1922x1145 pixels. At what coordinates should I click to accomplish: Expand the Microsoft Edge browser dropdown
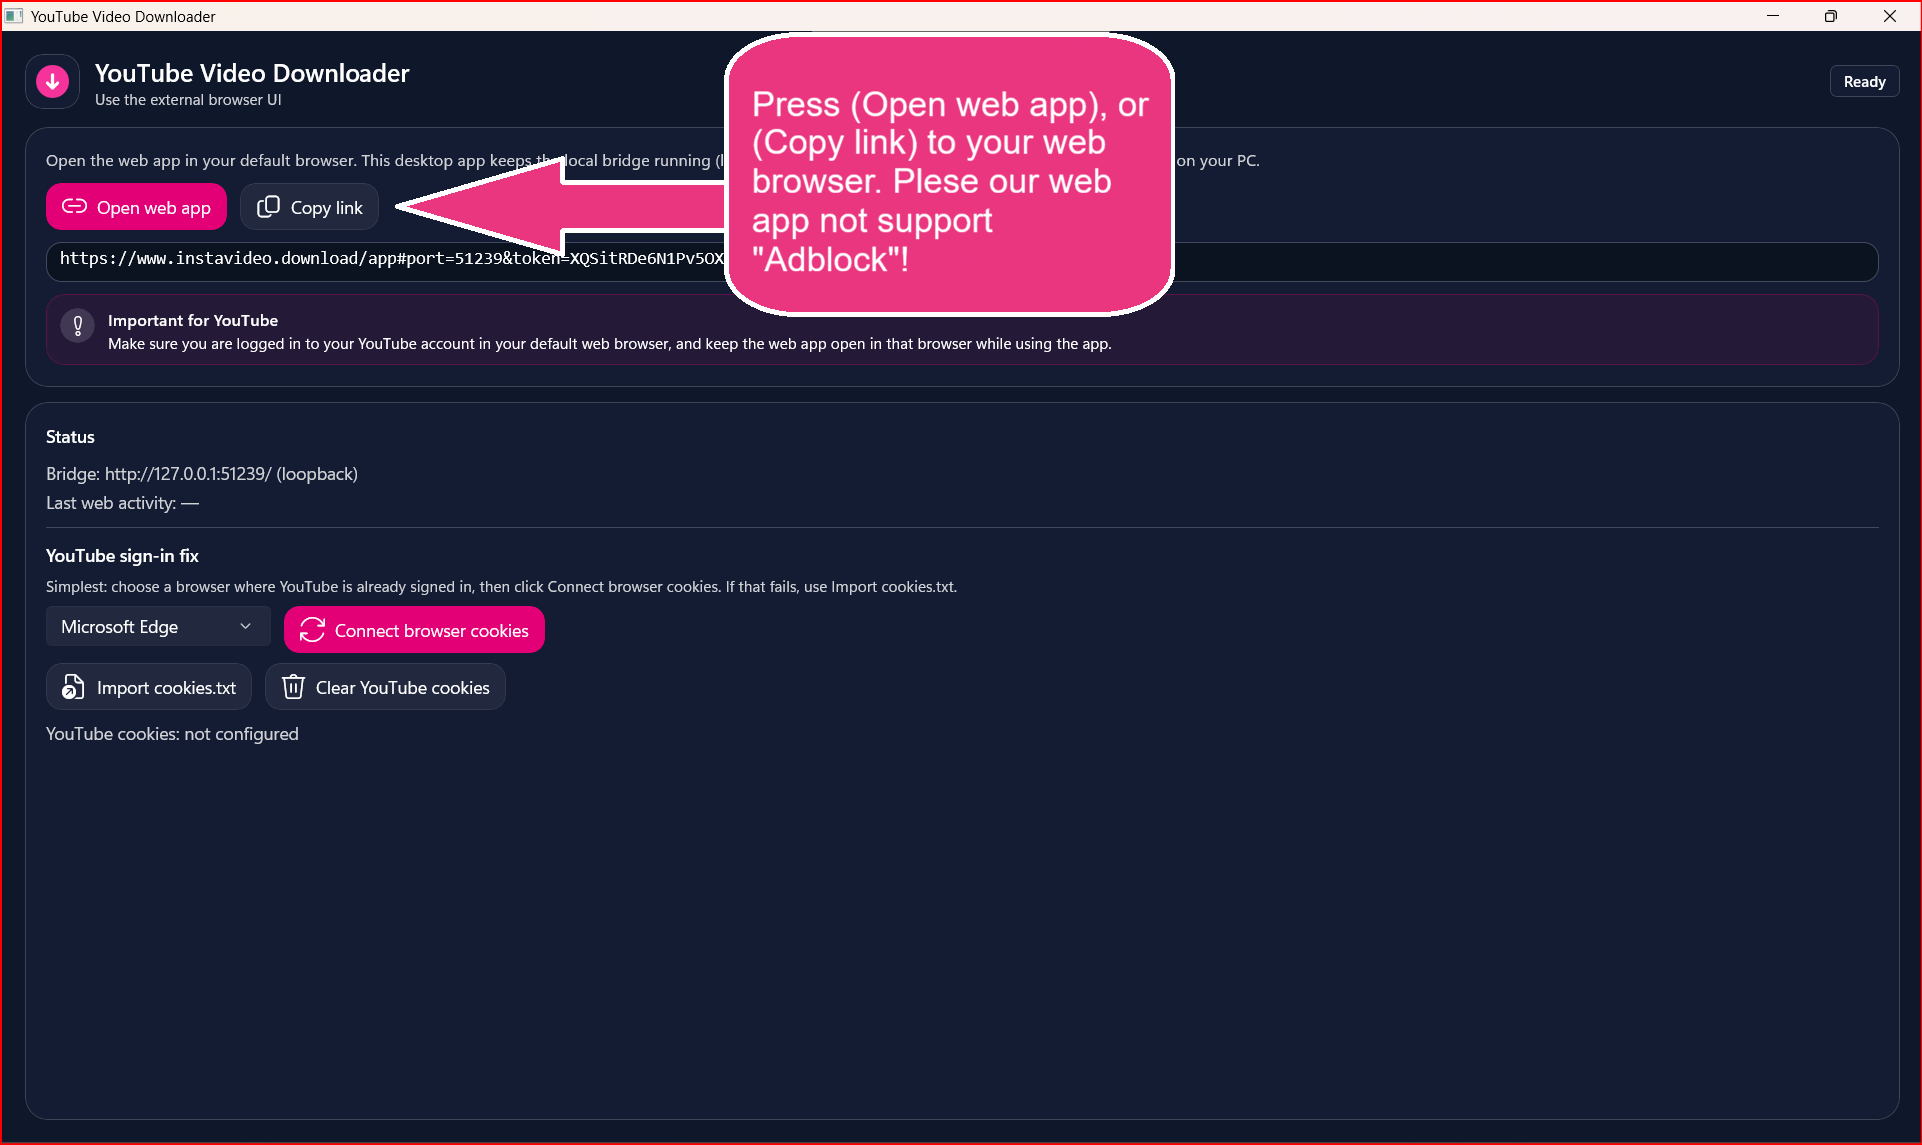[158, 627]
